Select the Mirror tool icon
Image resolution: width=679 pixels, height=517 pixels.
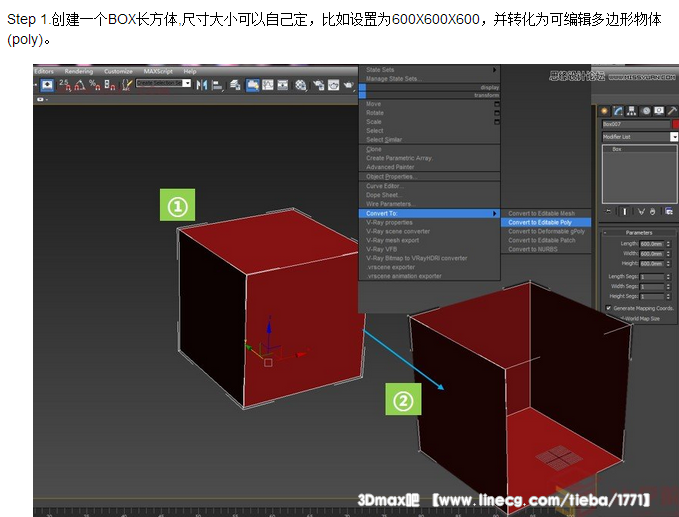click(x=201, y=85)
